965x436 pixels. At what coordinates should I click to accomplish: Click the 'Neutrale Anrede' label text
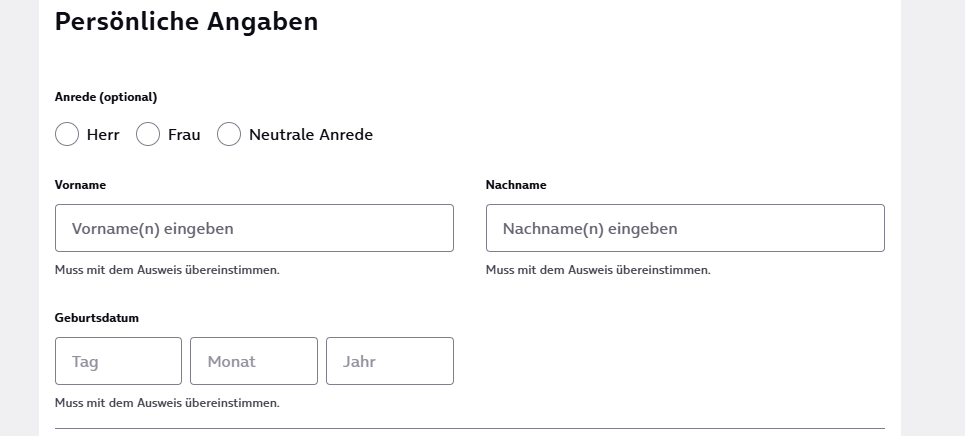[310, 135]
